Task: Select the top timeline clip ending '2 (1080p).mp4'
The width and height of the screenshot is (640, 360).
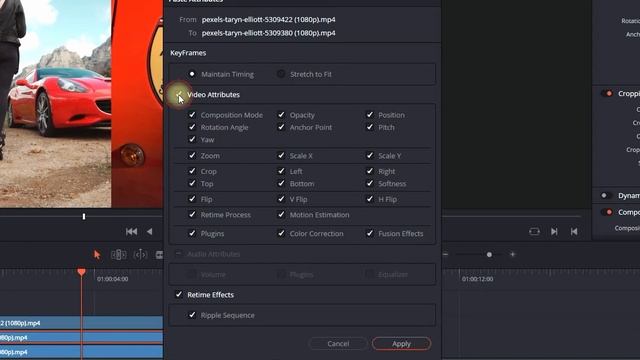Action: (81, 323)
